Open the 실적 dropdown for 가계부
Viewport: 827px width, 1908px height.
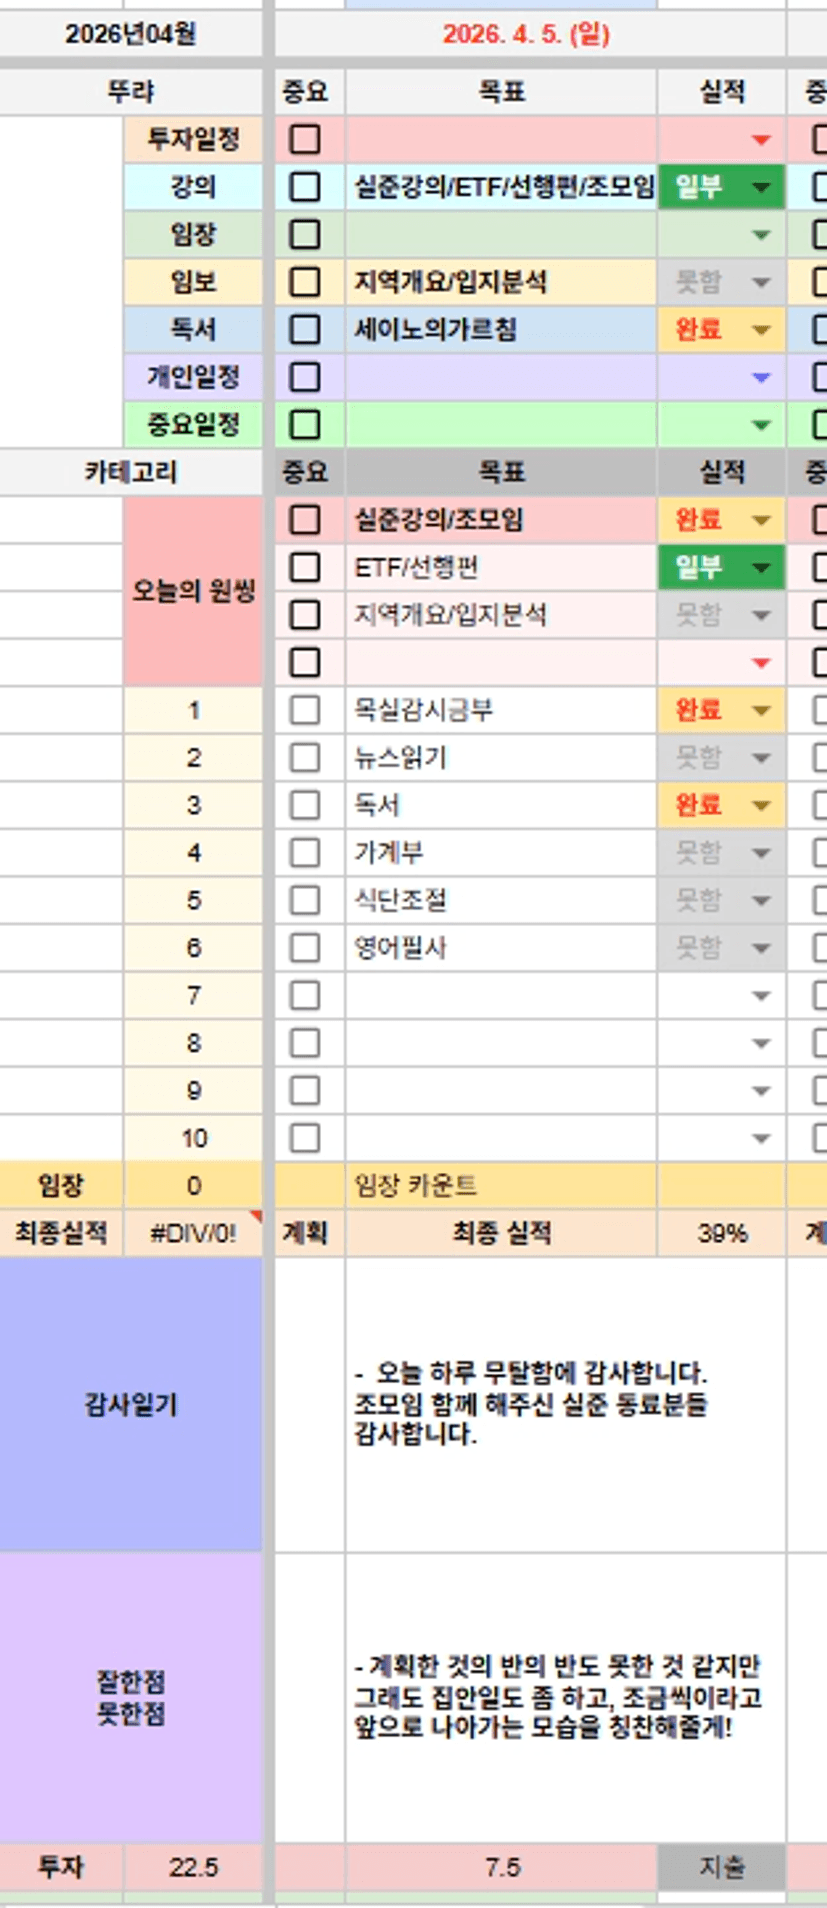pyautogui.click(x=761, y=853)
